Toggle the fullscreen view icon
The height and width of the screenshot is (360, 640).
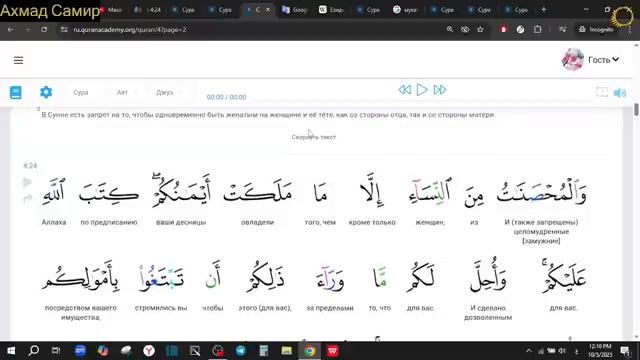602,92
